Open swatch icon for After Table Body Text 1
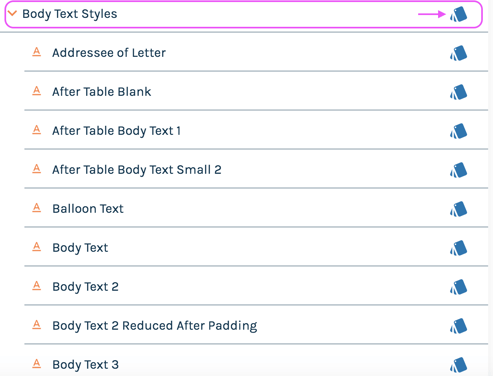This screenshot has width=493, height=376. [x=459, y=131]
